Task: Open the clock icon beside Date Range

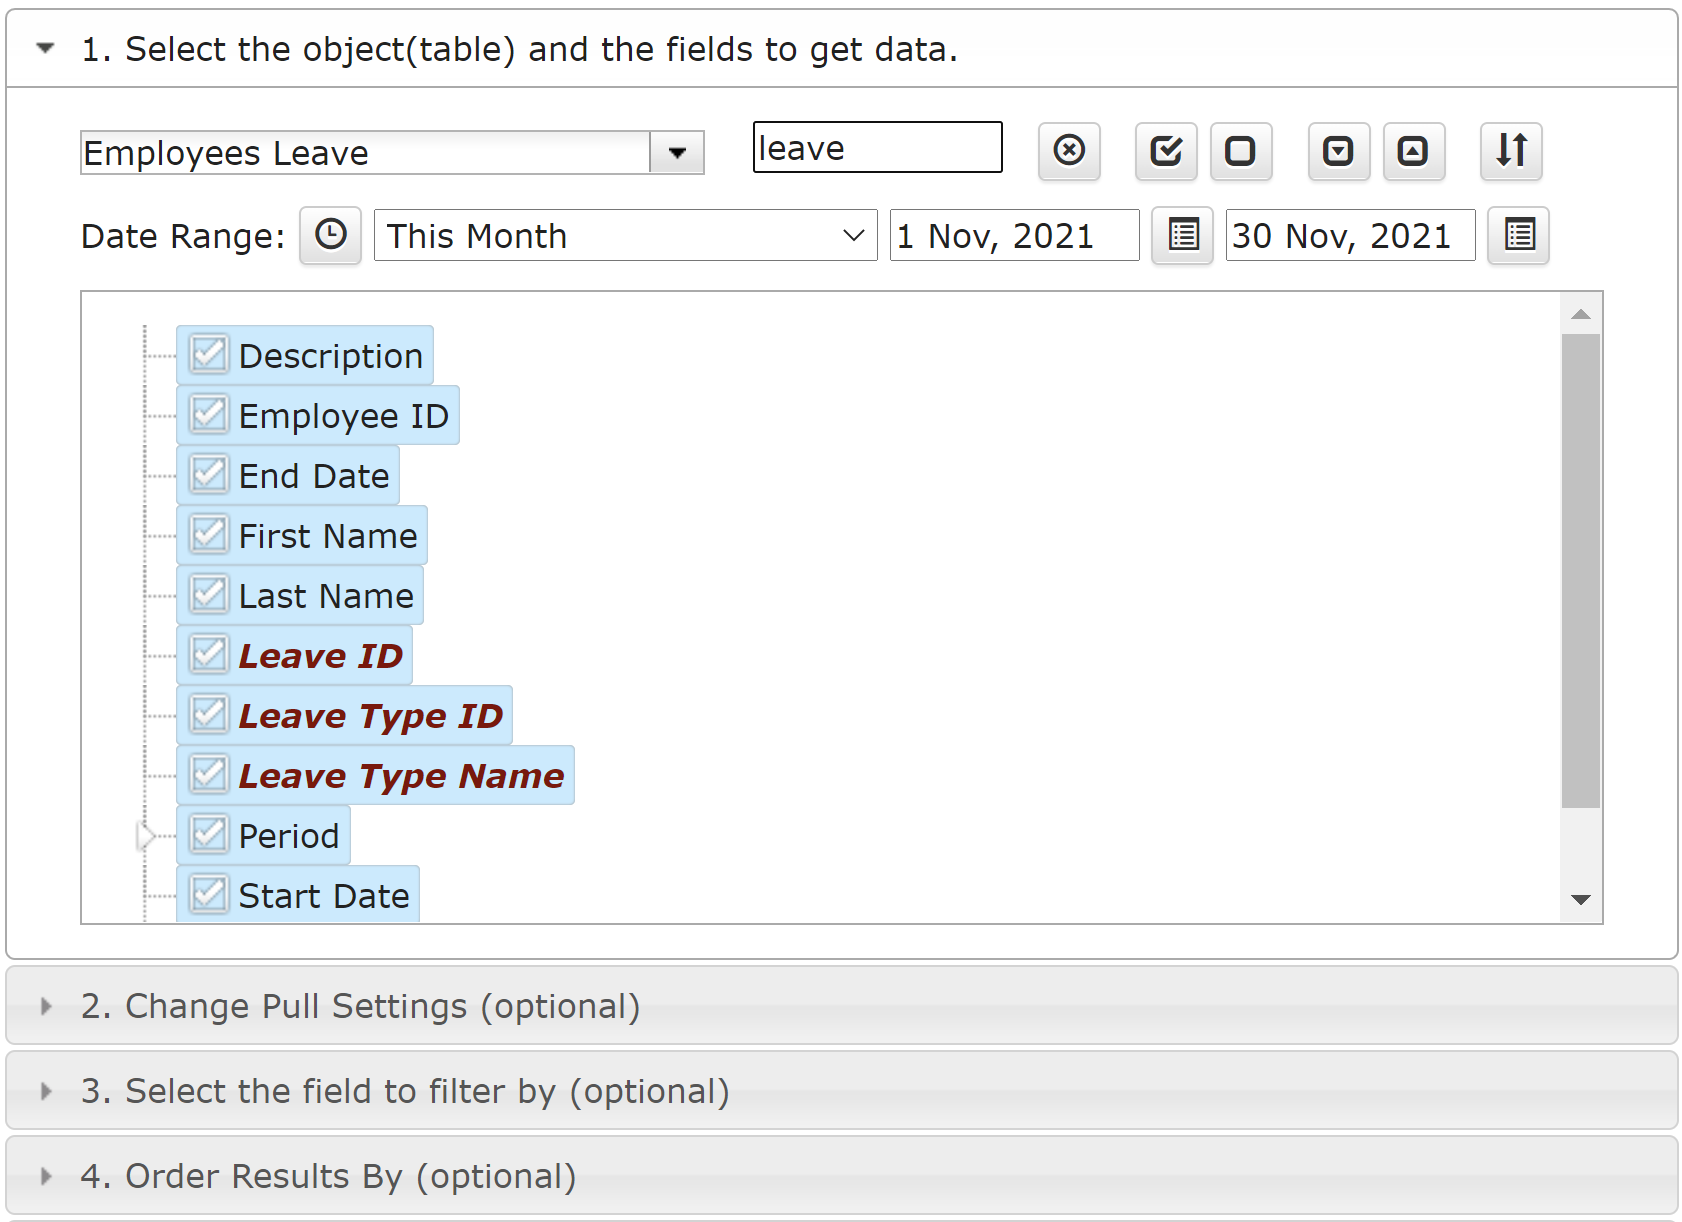Action: click(x=330, y=236)
